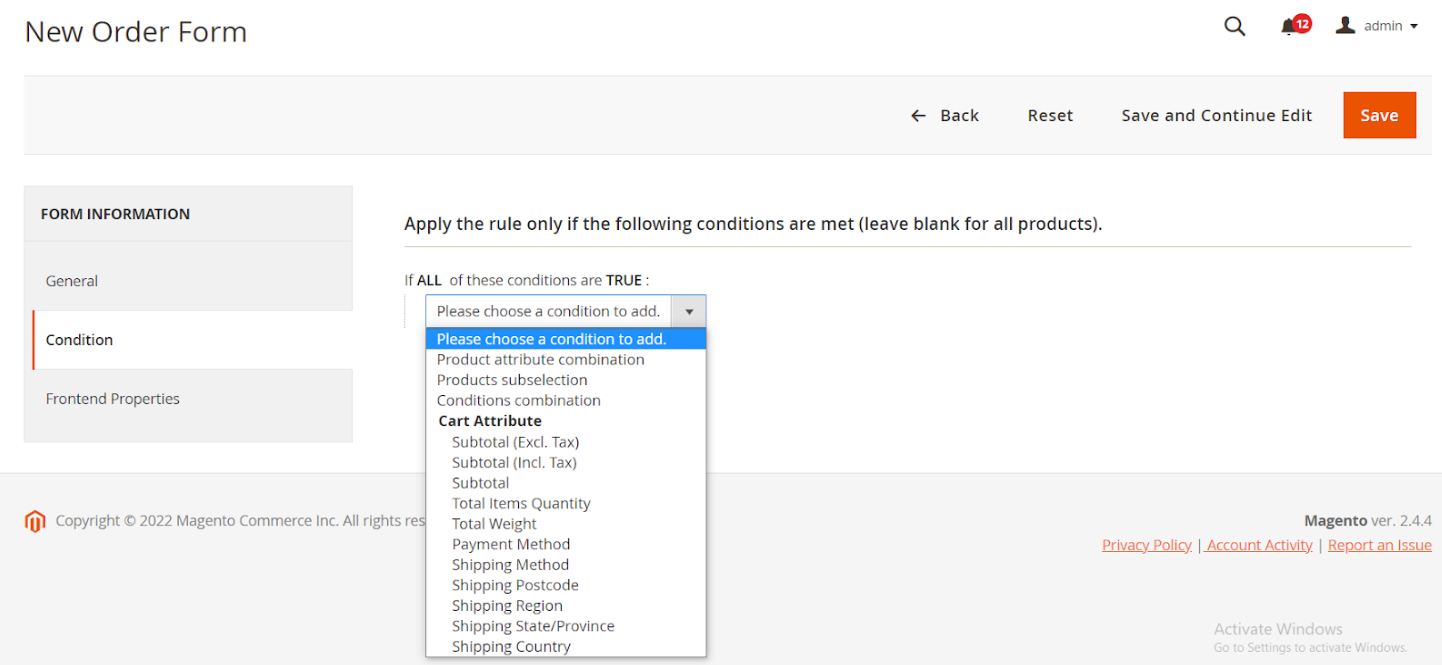Screen dimensions: 1442x665
Task: Click the Reset button
Action: click(x=1050, y=115)
